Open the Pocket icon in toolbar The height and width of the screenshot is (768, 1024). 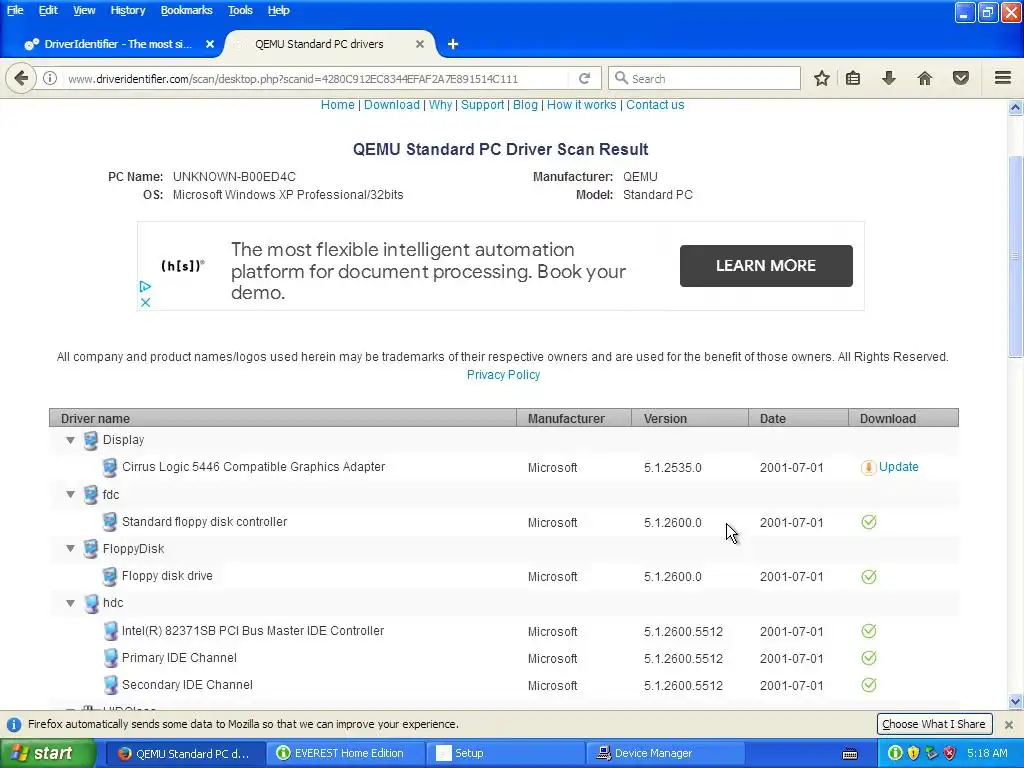[x=961, y=78]
